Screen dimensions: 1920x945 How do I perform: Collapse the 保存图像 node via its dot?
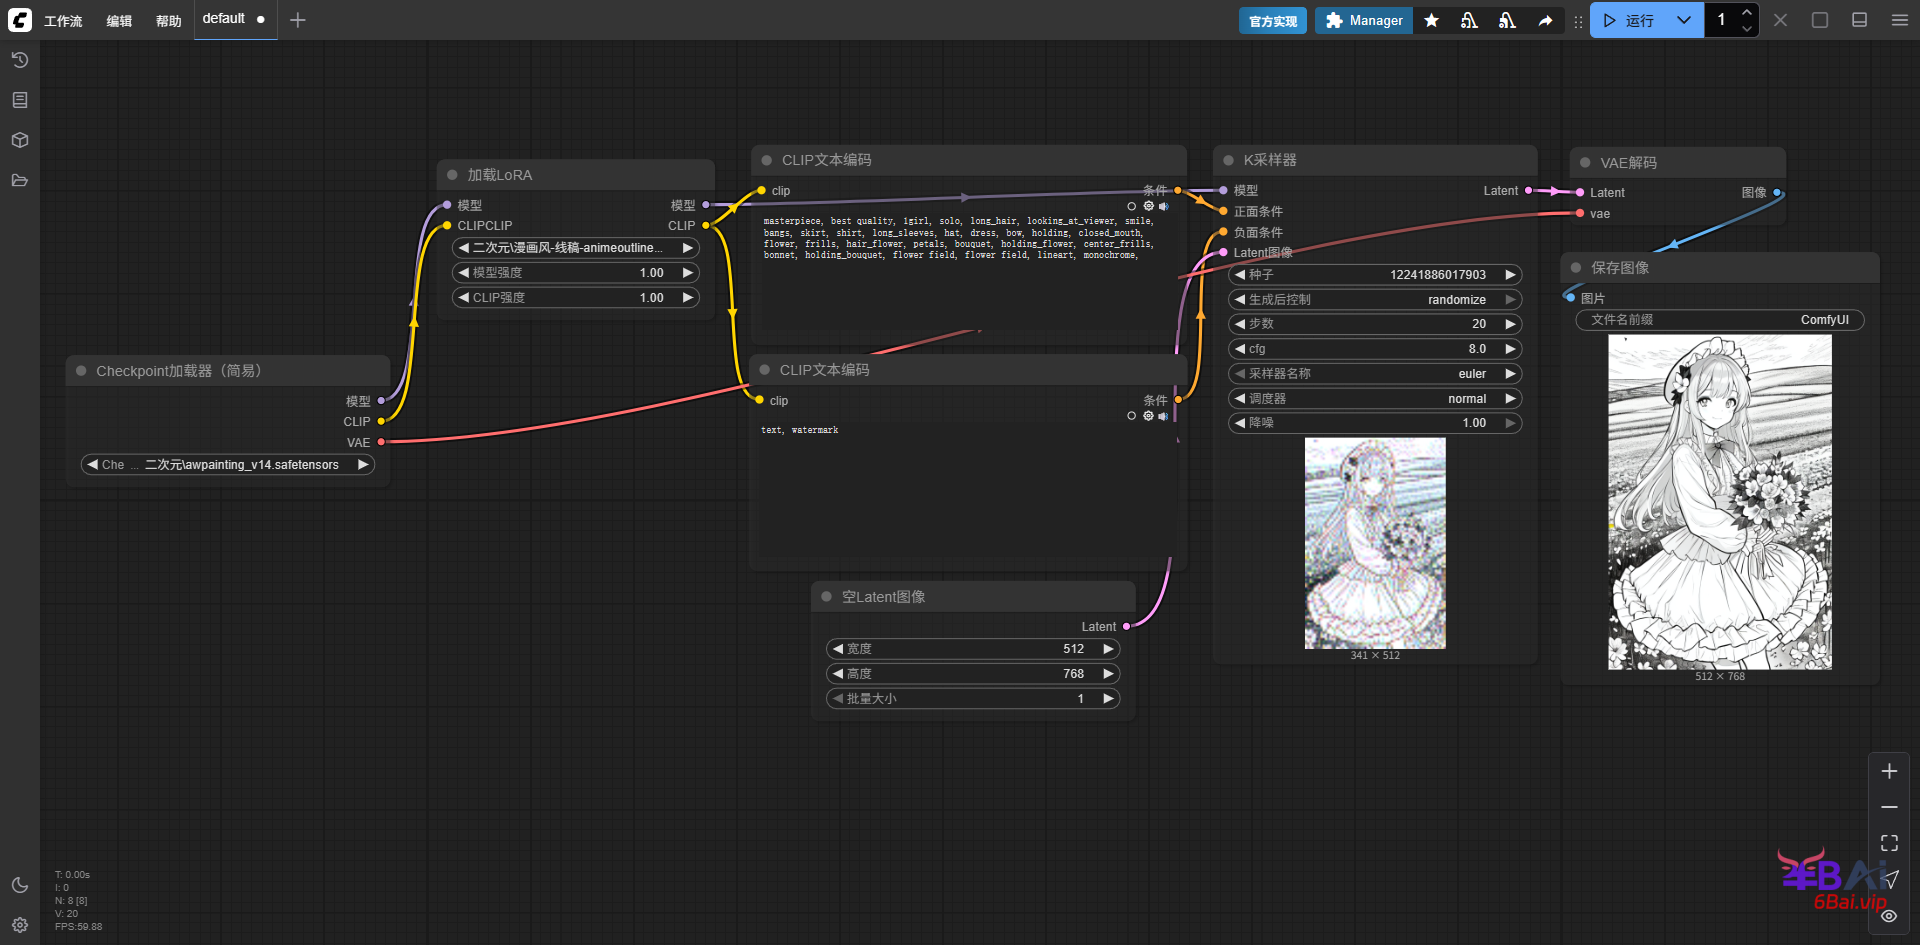pyautogui.click(x=1576, y=268)
